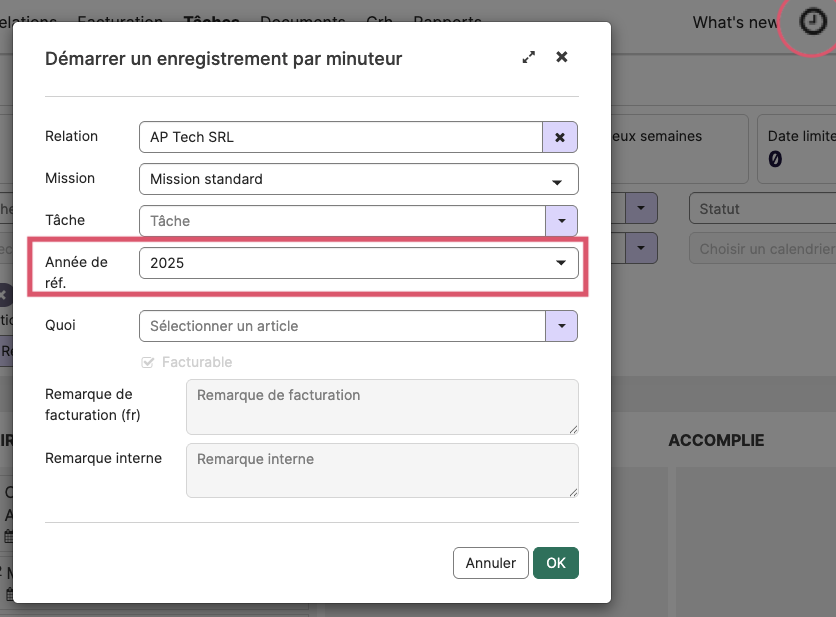Click the timer clock icon in header

[813, 22]
